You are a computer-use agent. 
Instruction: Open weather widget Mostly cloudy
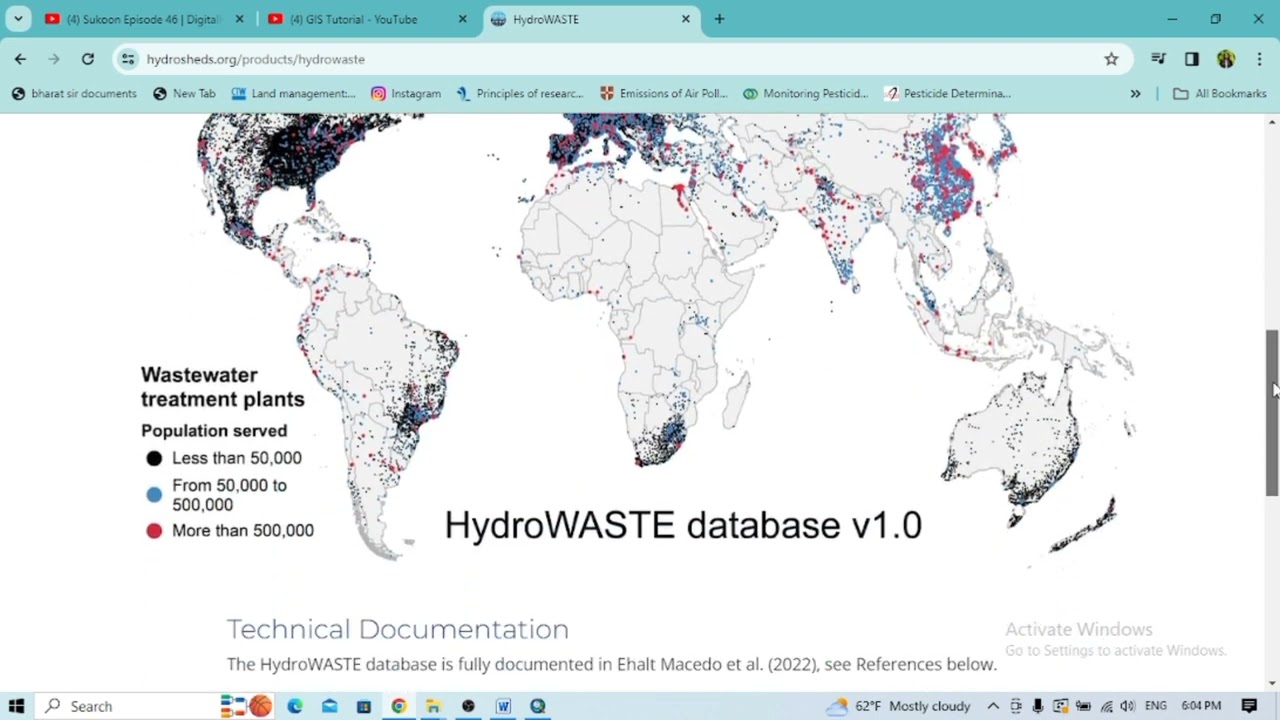pos(898,706)
